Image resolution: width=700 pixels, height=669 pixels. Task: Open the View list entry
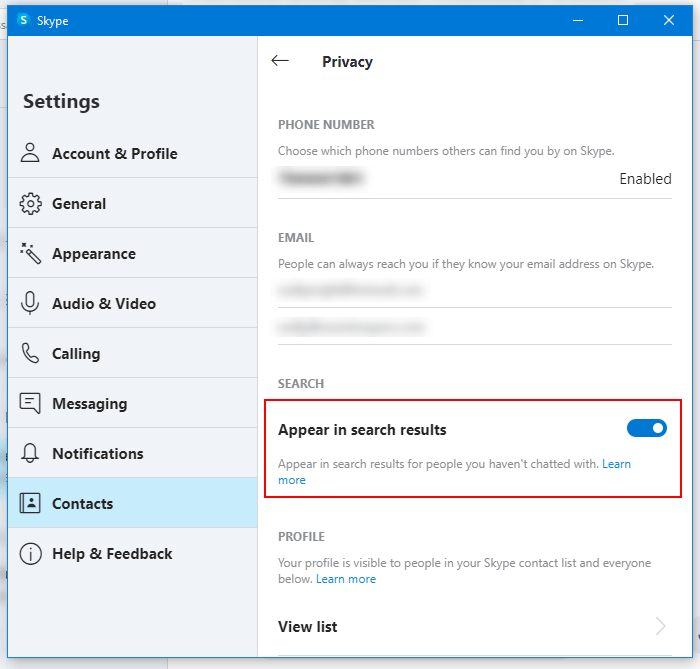pyautogui.click(x=475, y=627)
